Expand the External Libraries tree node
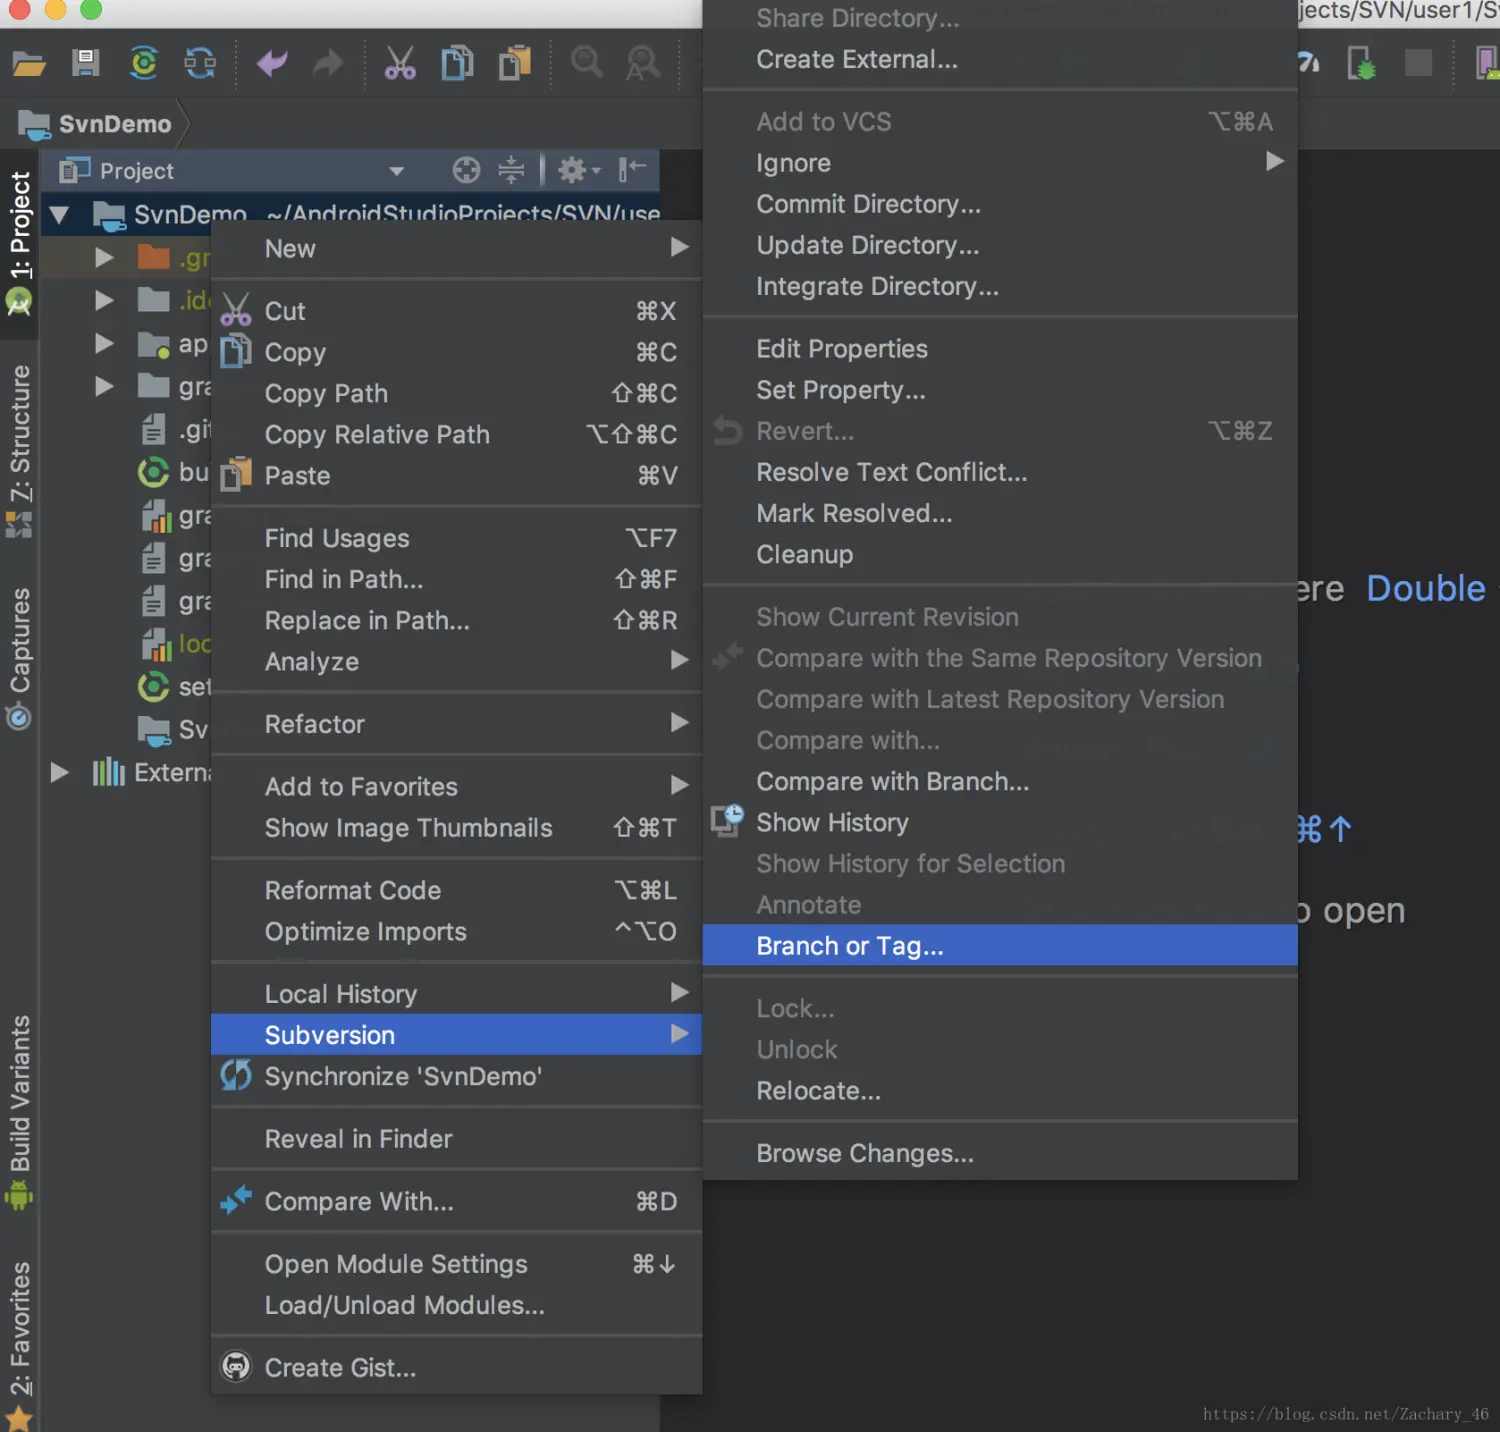 click(x=60, y=772)
